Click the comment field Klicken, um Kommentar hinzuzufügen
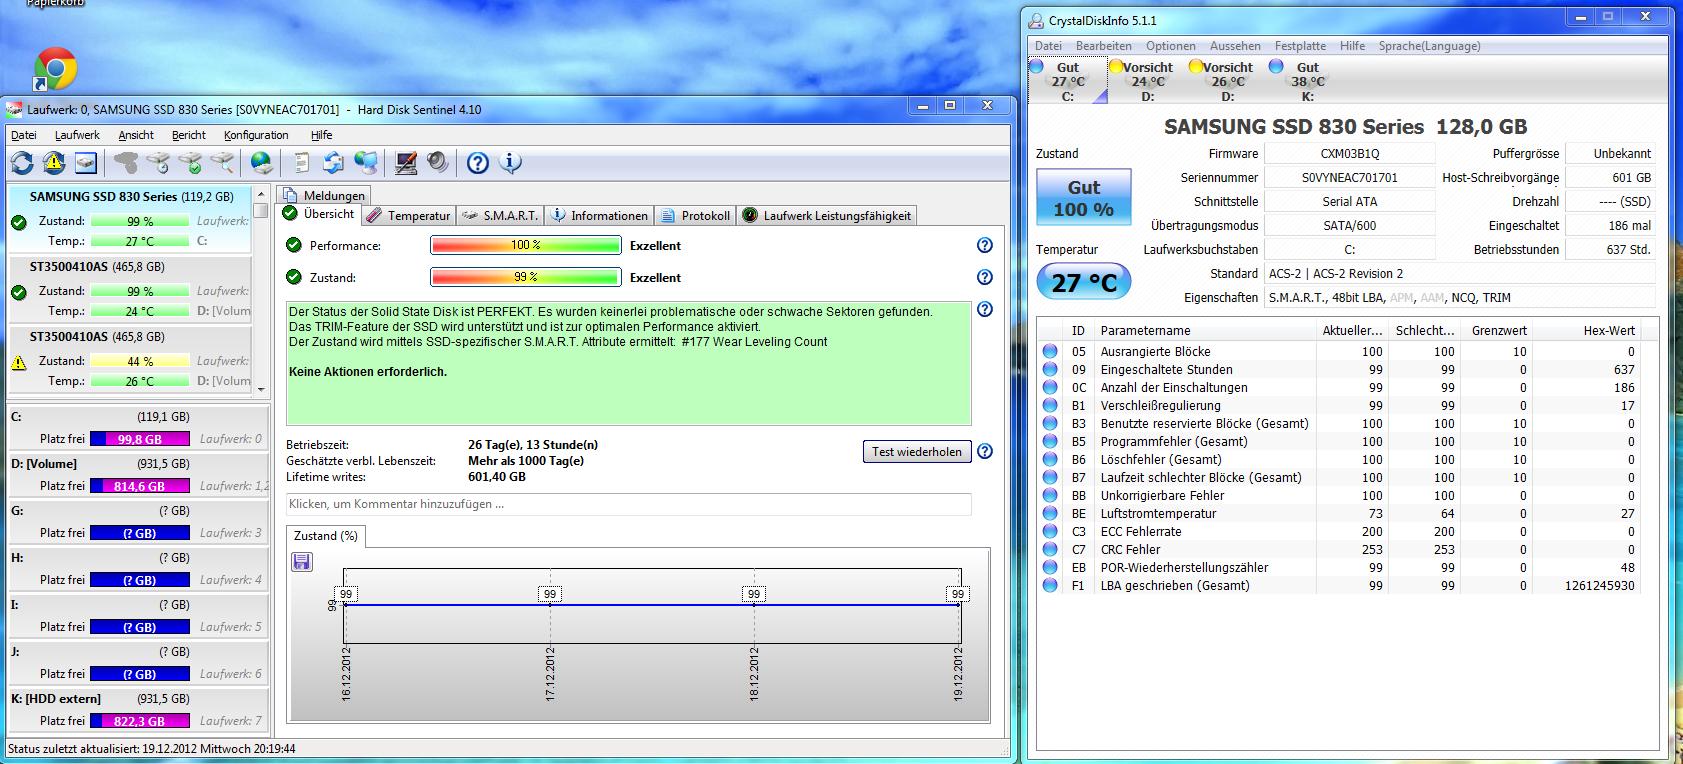The width and height of the screenshot is (1683, 764). click(629, 504)
